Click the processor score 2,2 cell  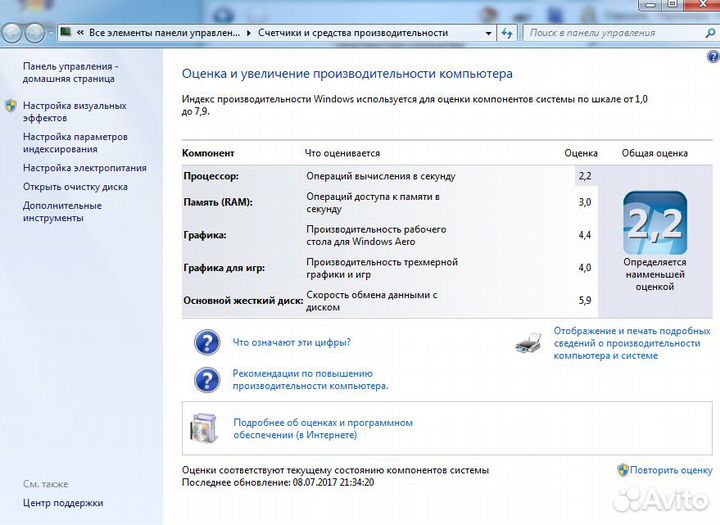coord(585,176)
